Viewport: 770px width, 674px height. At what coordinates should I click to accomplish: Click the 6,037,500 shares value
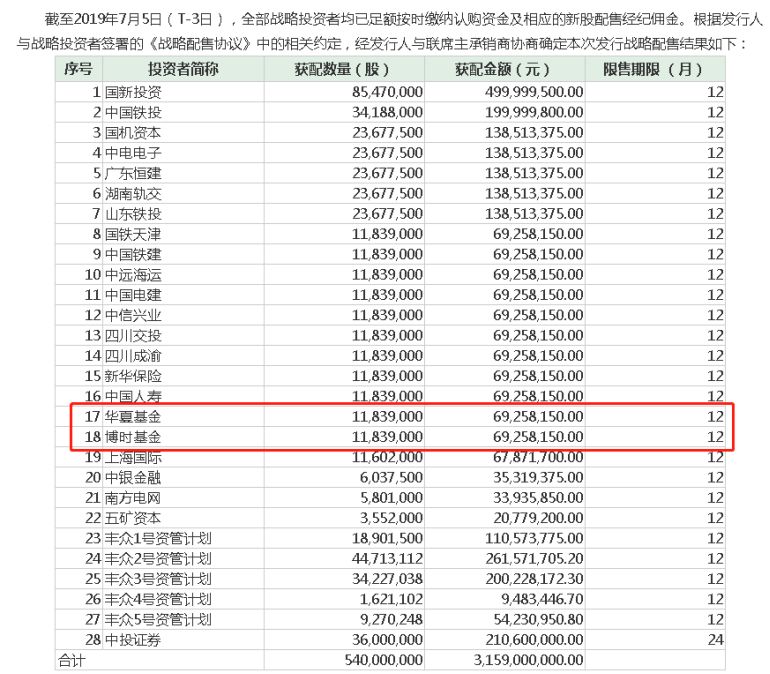(391, 477)
